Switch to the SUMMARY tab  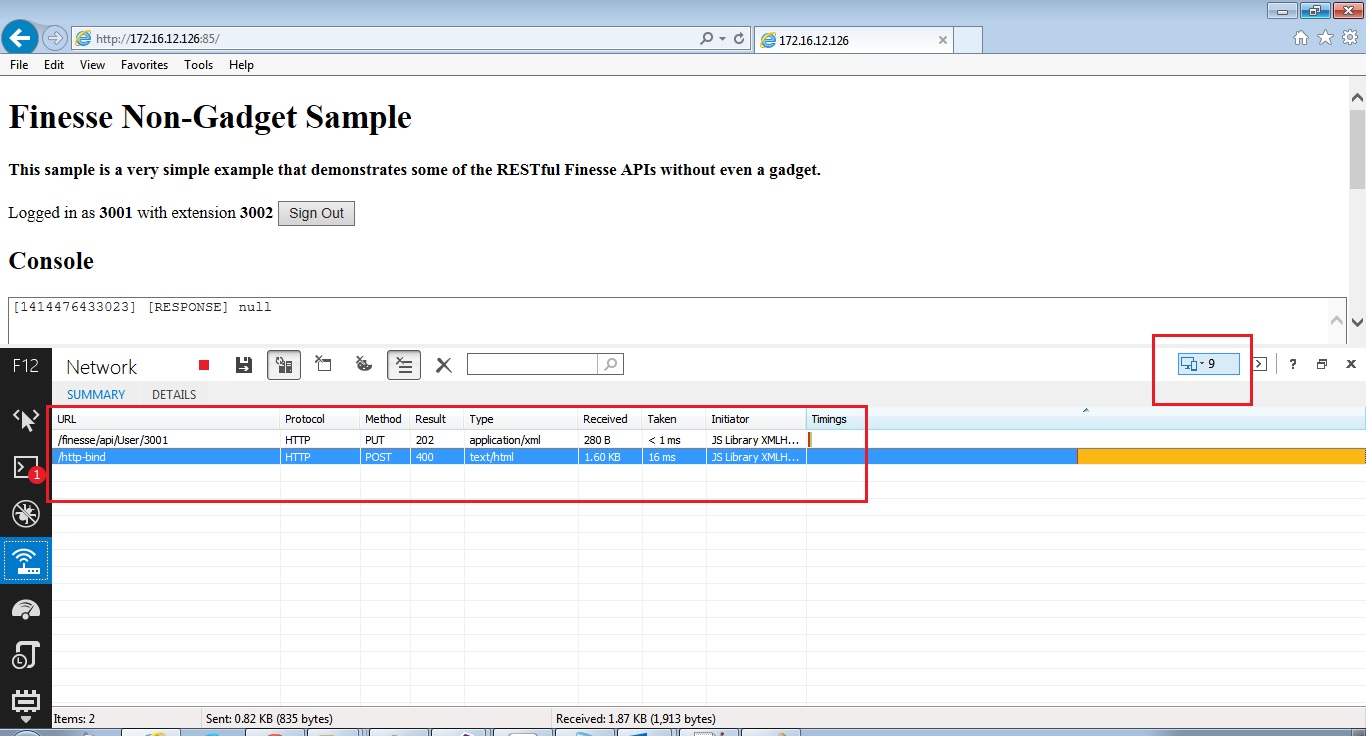point(96,395)
